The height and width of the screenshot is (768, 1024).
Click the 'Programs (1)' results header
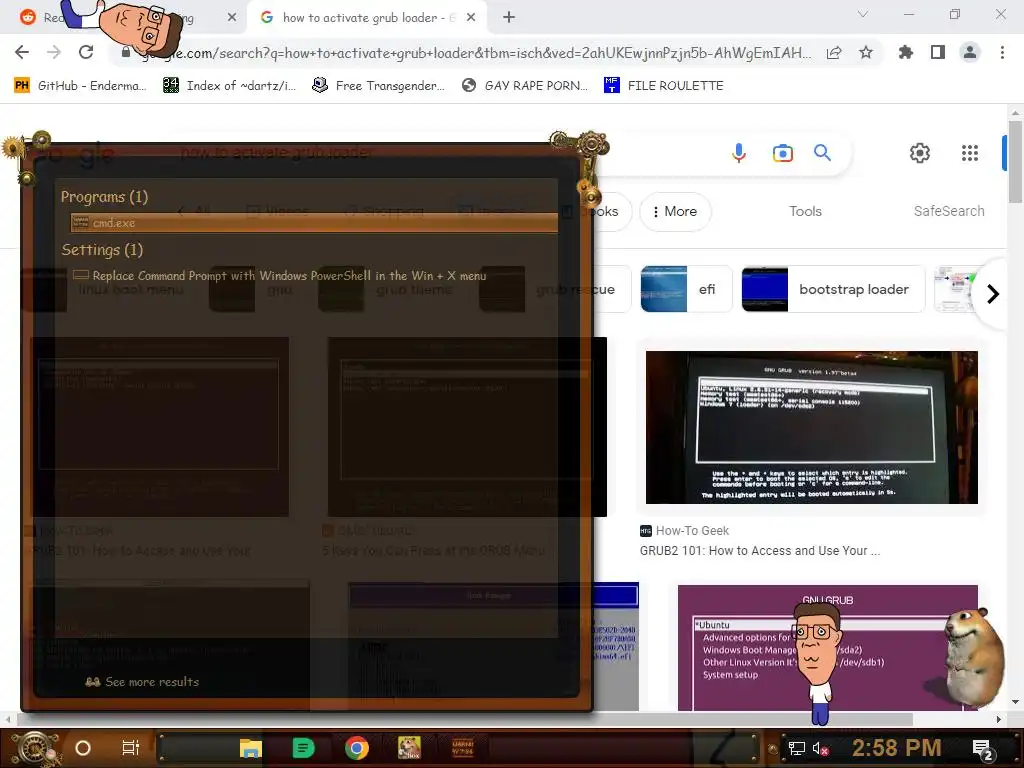tap(104, 197)
